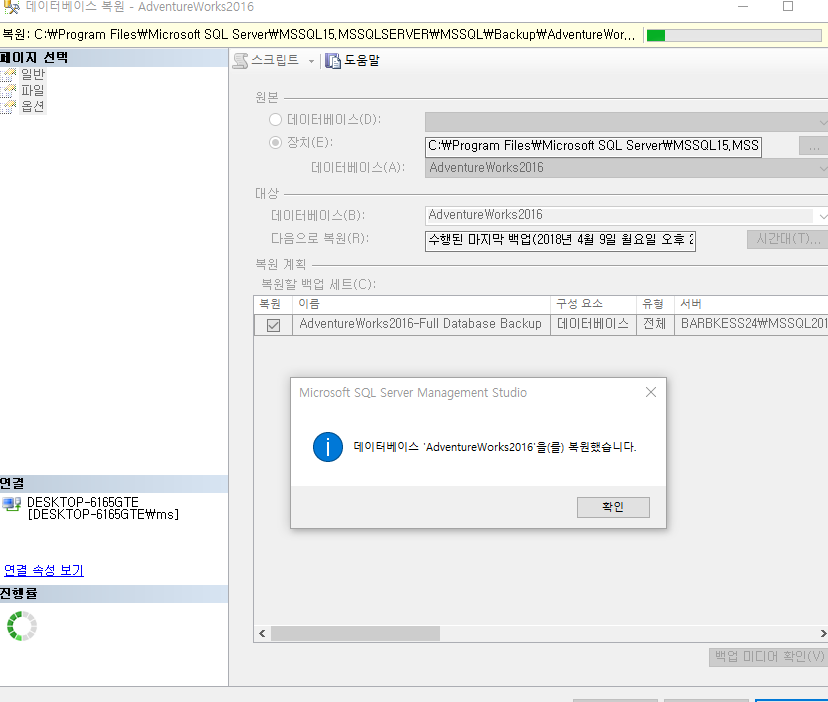This screenshot has width=828, height=702.
Task: Close the Microsoft SQL Server Management Studio dialog
Action: [651, 392]
